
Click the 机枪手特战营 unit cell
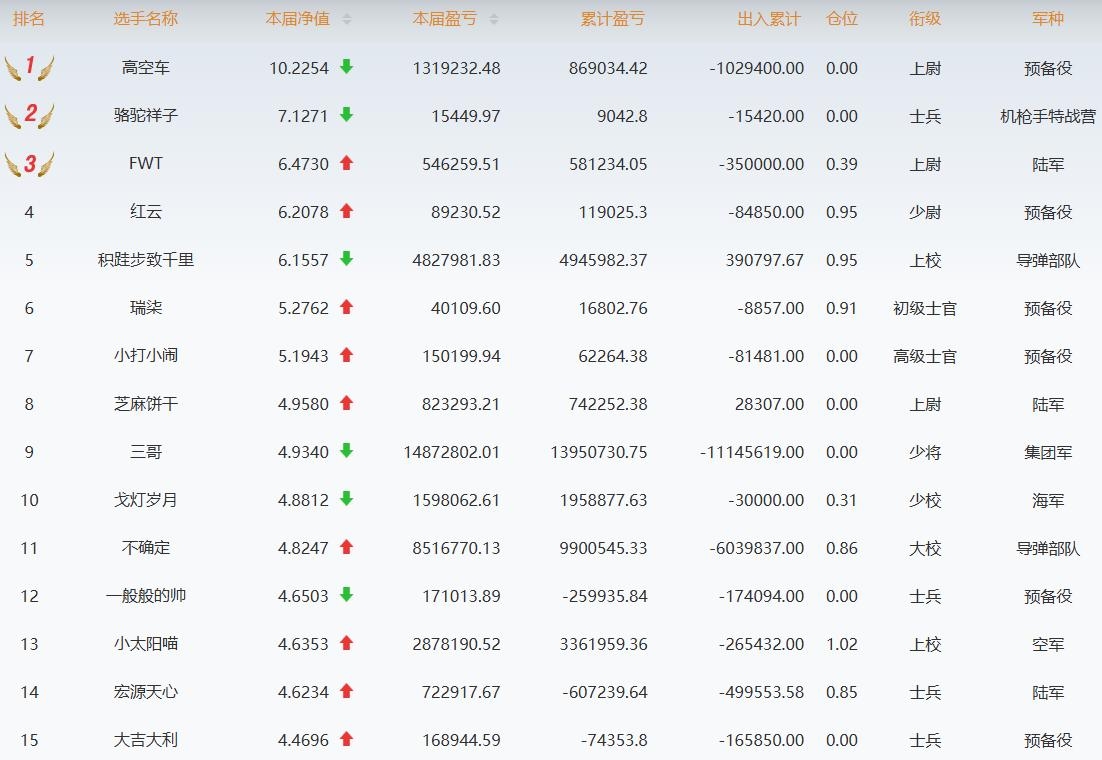(x=1048, y=116)
